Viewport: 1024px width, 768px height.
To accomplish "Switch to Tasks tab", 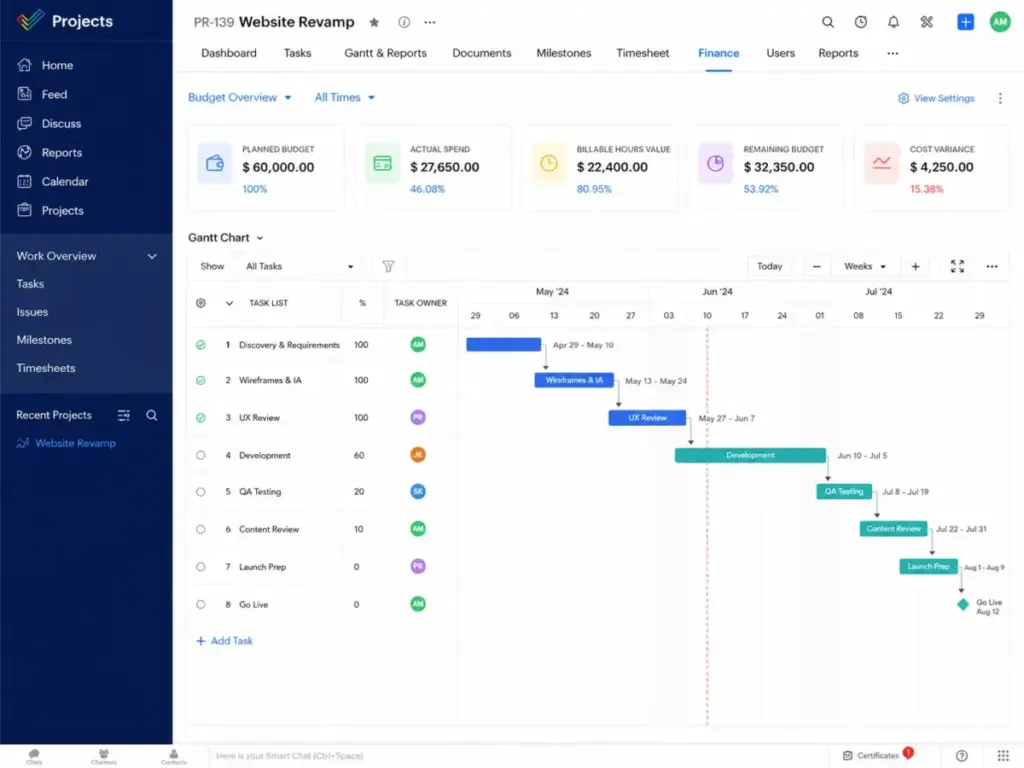I will click(x=297, y=54).
